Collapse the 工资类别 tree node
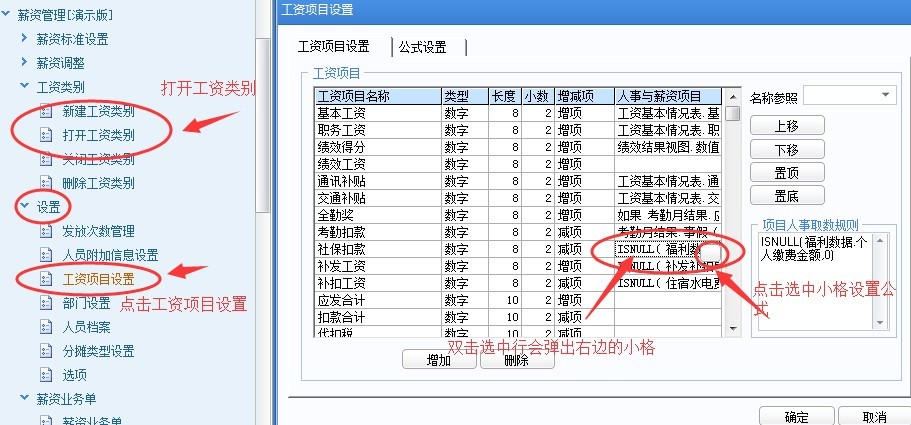The image size is (911, 425). tap(24, 87)
